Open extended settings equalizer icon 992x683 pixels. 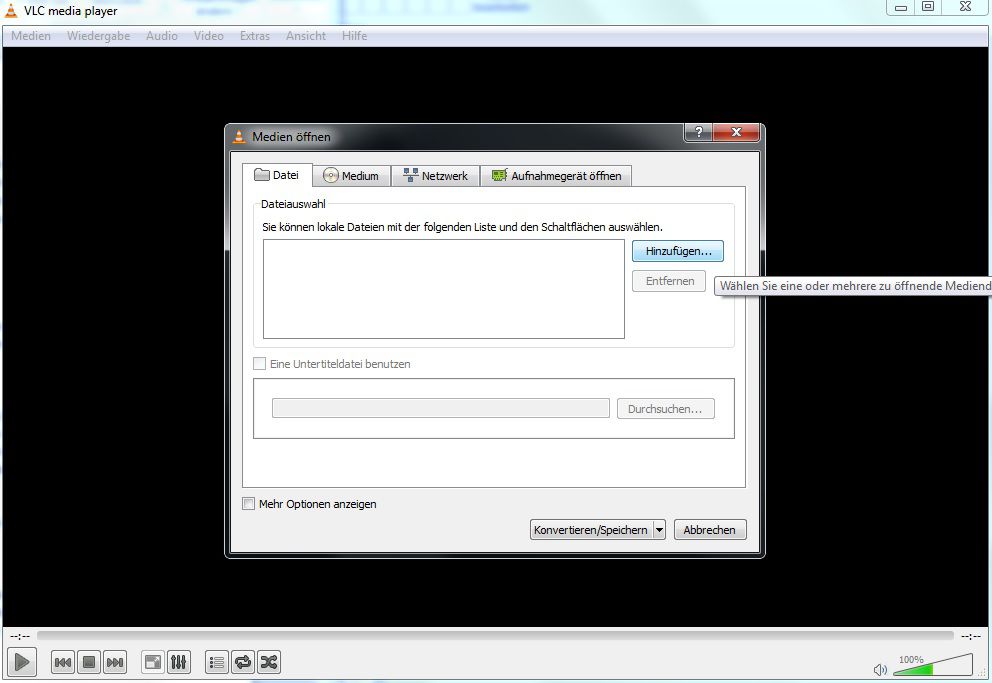click(x=178, y=661)
